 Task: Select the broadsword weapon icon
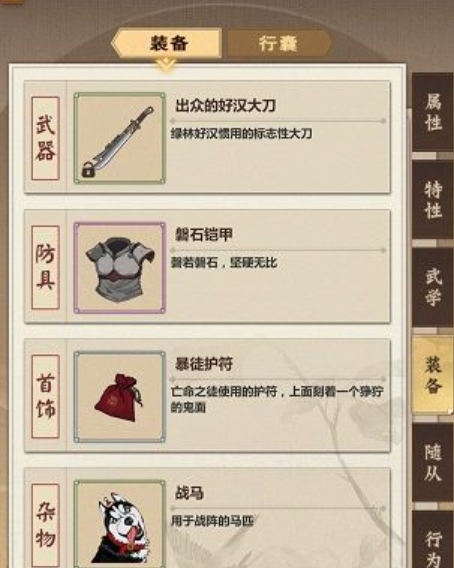click(120, 138)
